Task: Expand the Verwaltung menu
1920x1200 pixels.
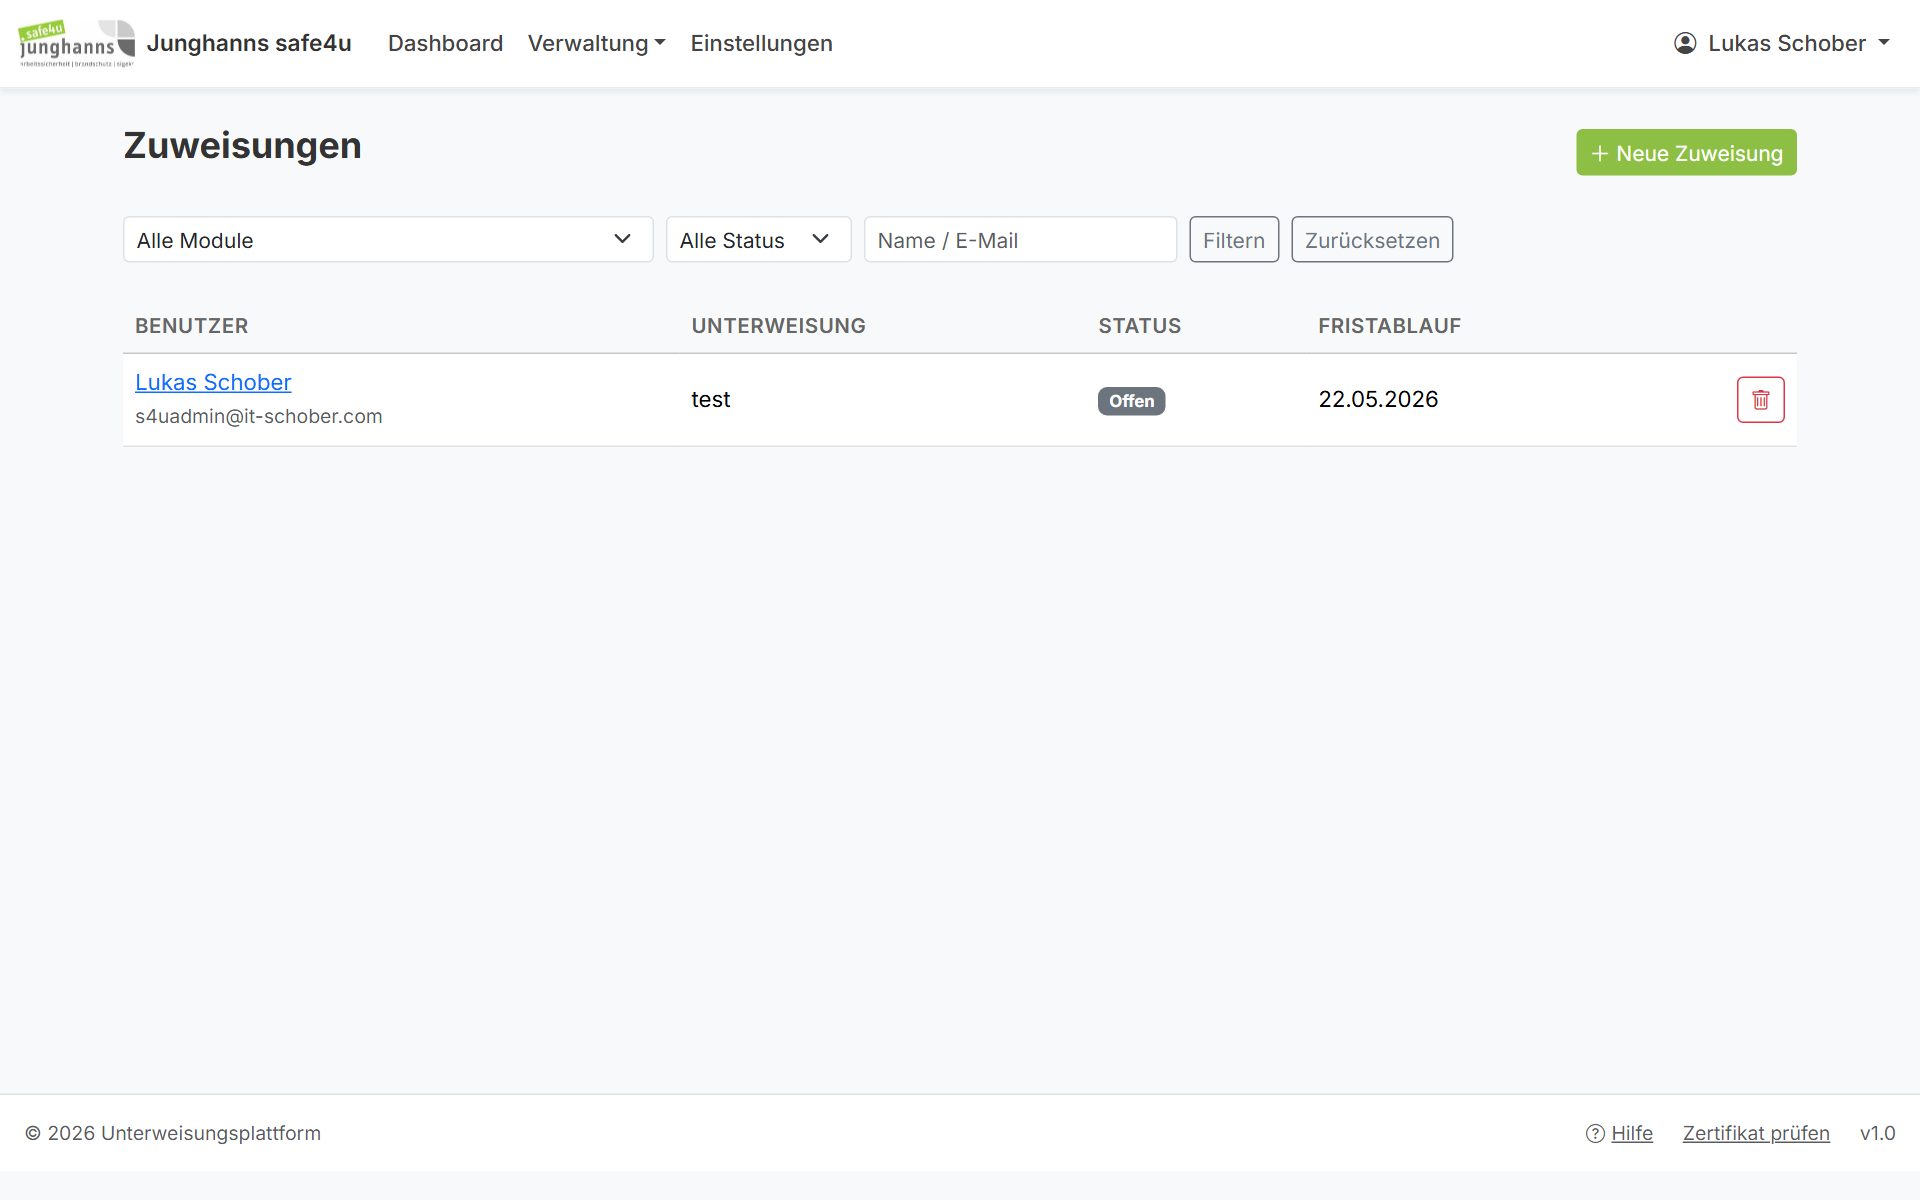Action: click(596, 43)
